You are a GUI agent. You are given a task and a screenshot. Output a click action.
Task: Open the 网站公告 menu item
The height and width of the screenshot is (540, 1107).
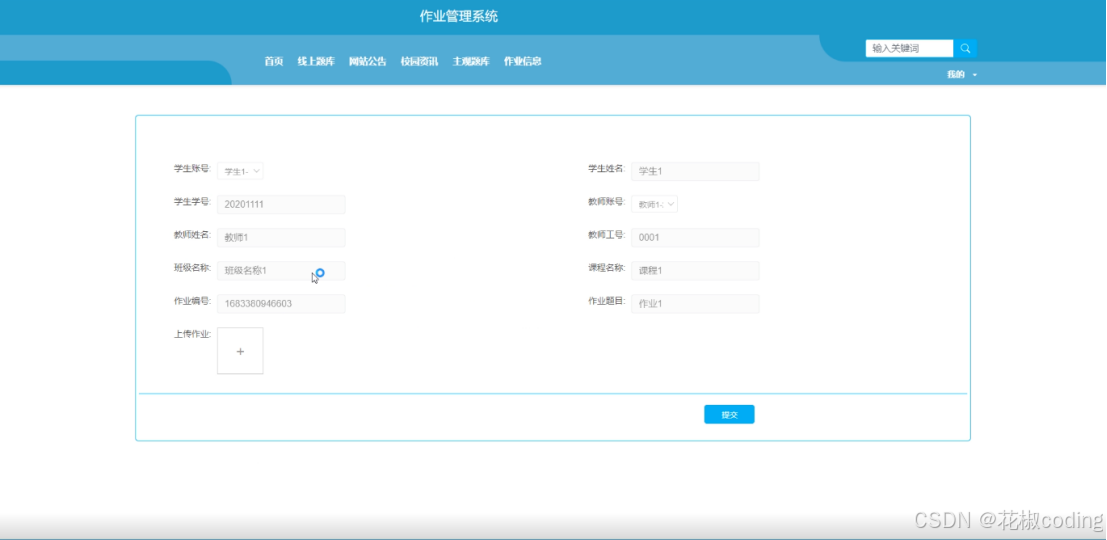coord(368,61)
